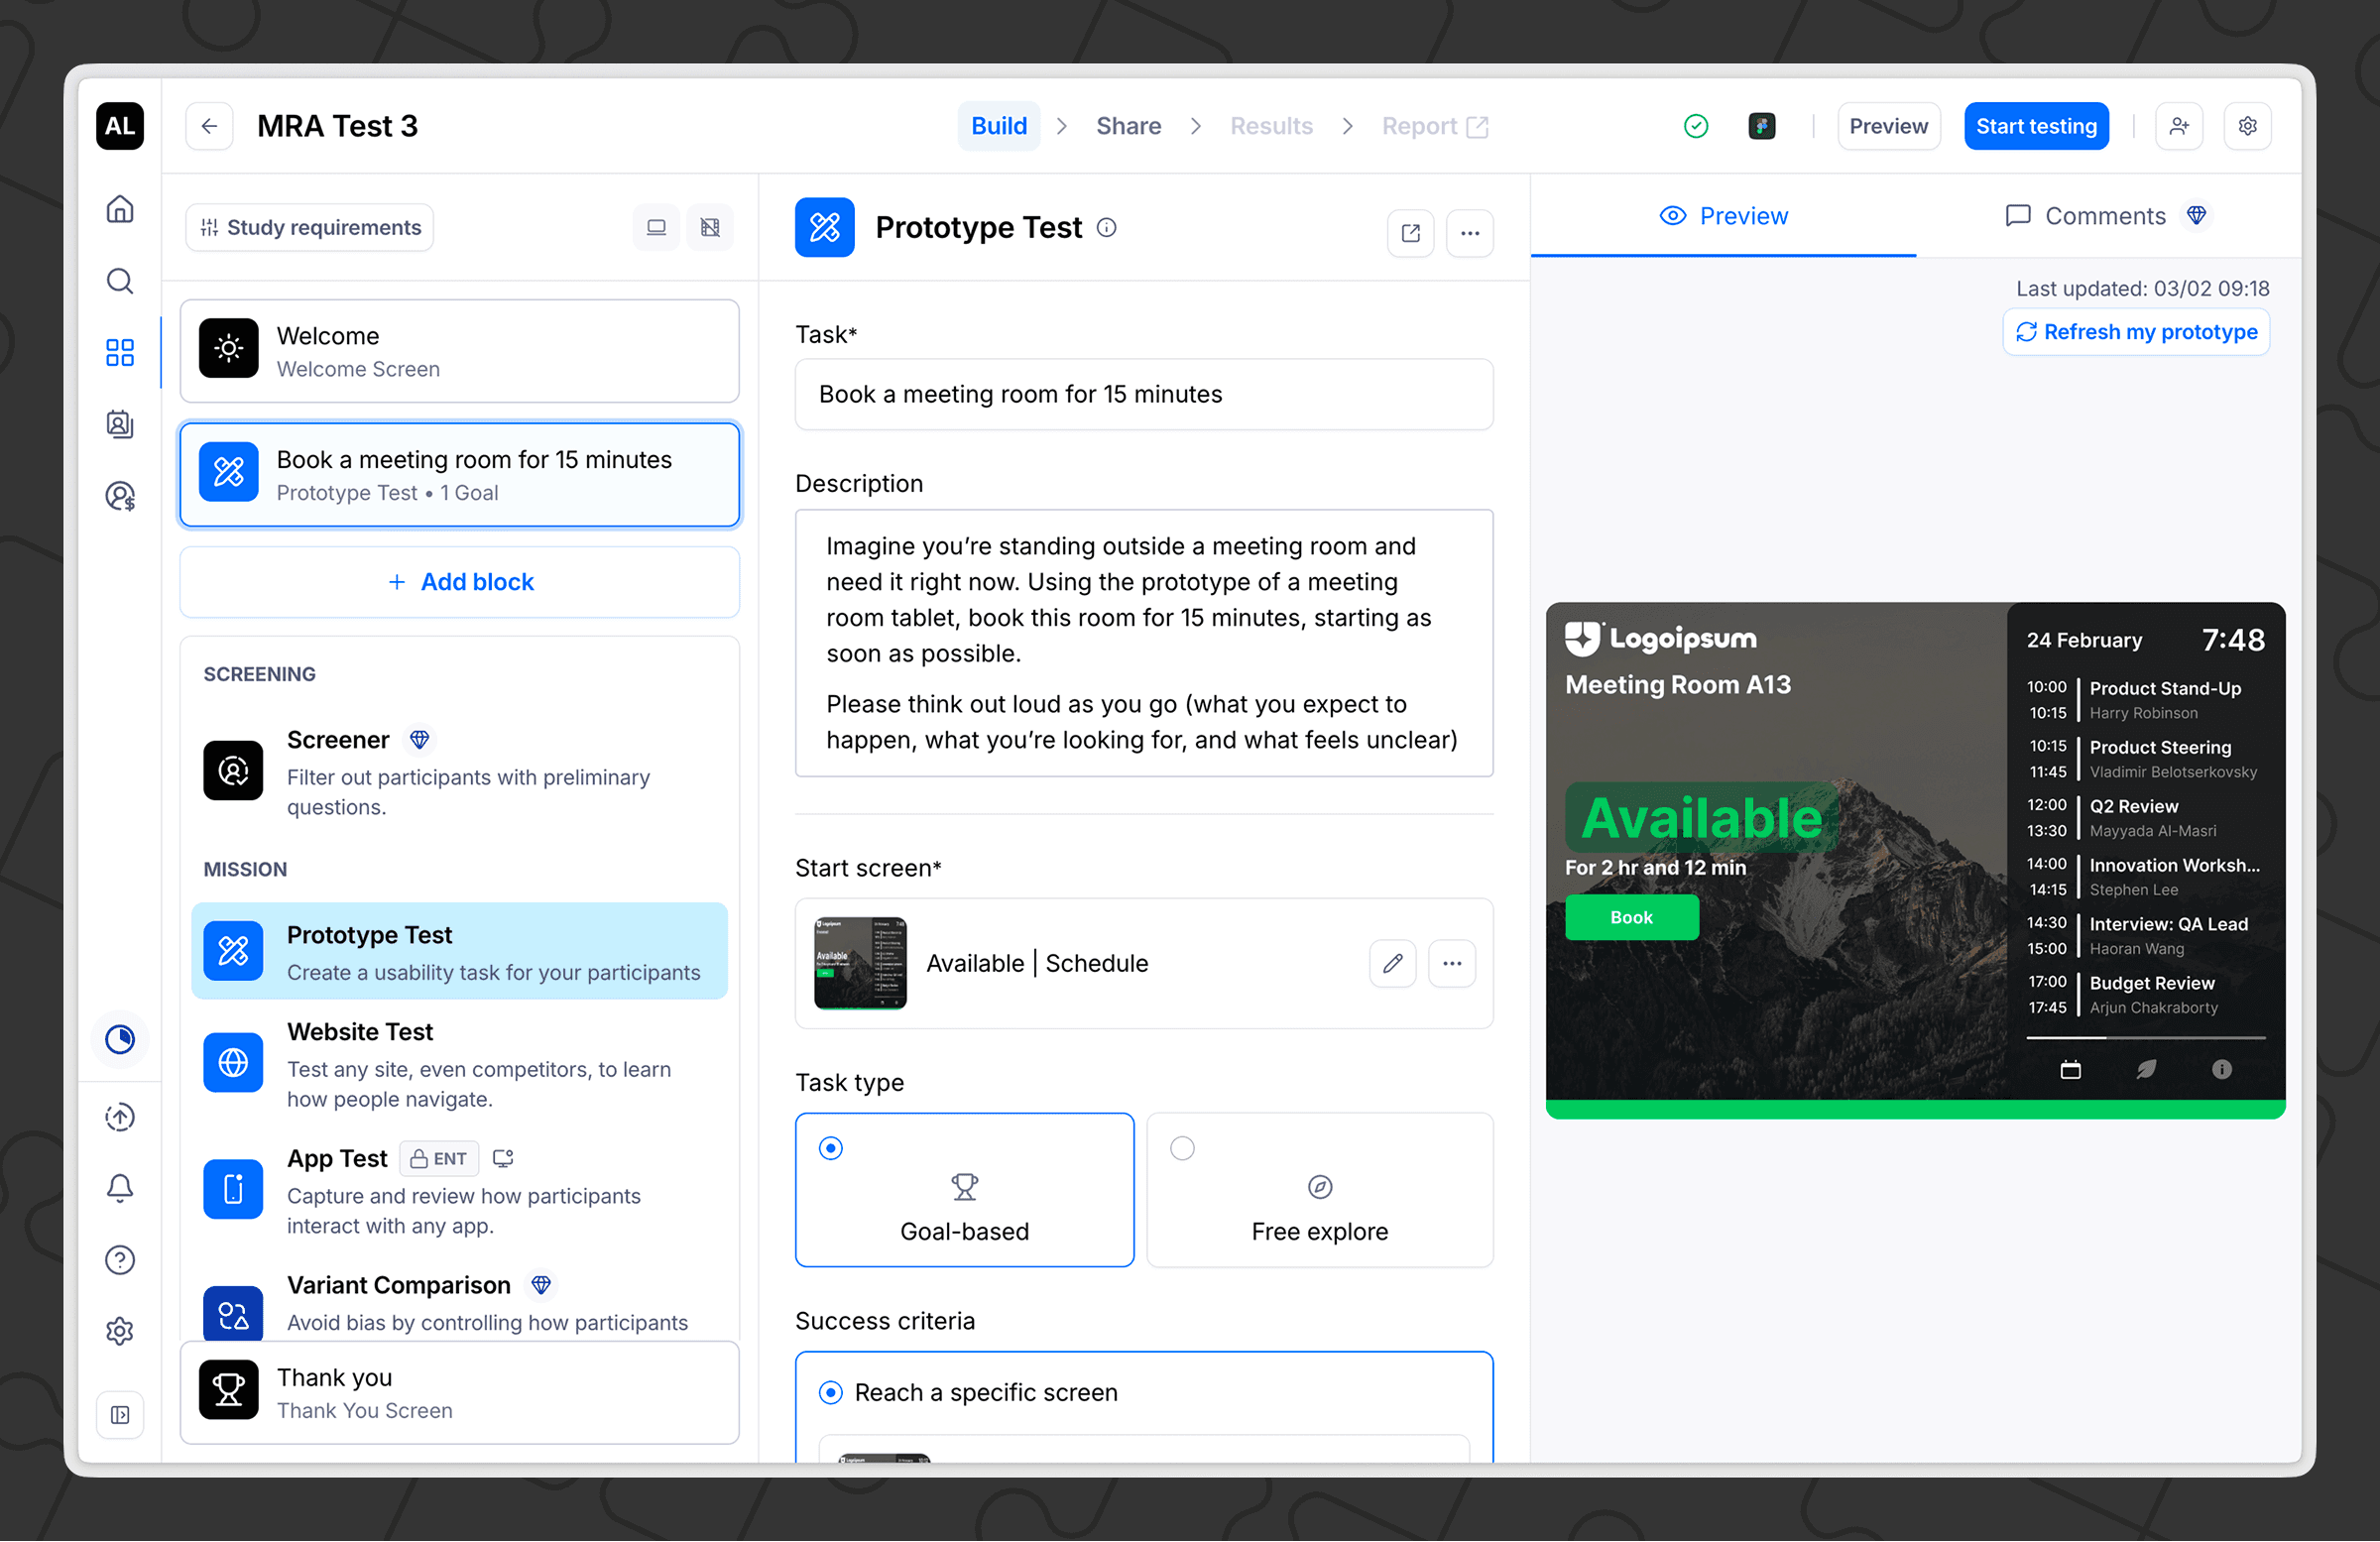Open the participants panel icon in sidebar

[x=120, y=424]
